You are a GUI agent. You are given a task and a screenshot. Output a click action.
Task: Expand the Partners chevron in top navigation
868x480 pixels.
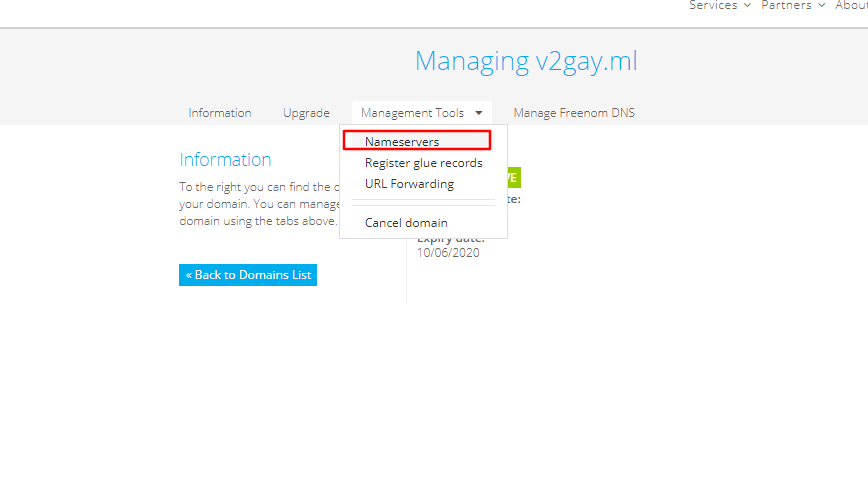click(821, 6)
